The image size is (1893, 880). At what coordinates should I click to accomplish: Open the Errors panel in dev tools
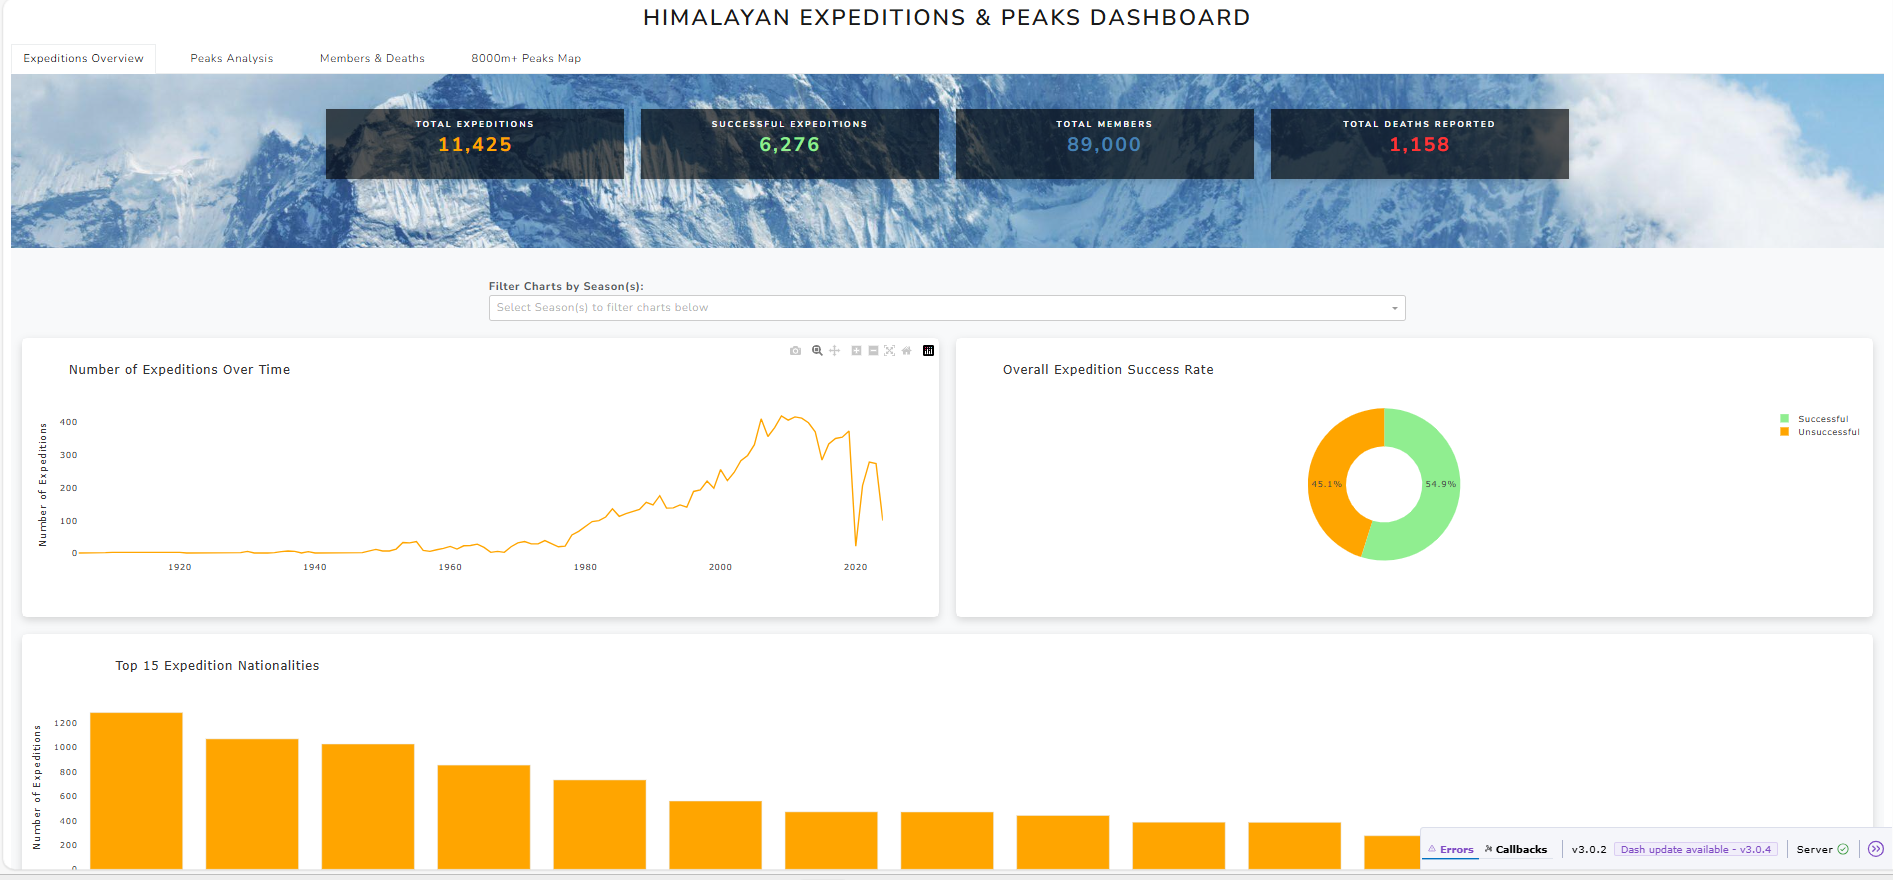pyautogui.click(x=1450, y=849)
